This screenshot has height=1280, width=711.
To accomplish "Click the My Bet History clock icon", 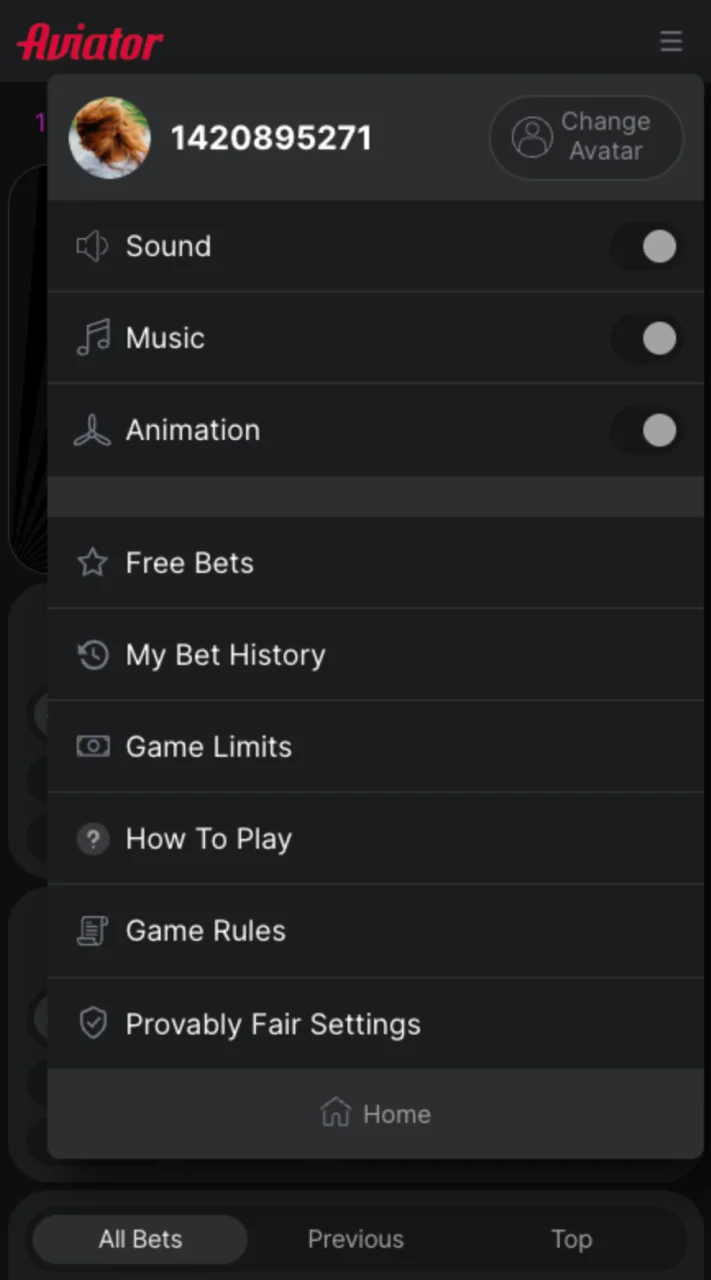I will pos(92,655).
